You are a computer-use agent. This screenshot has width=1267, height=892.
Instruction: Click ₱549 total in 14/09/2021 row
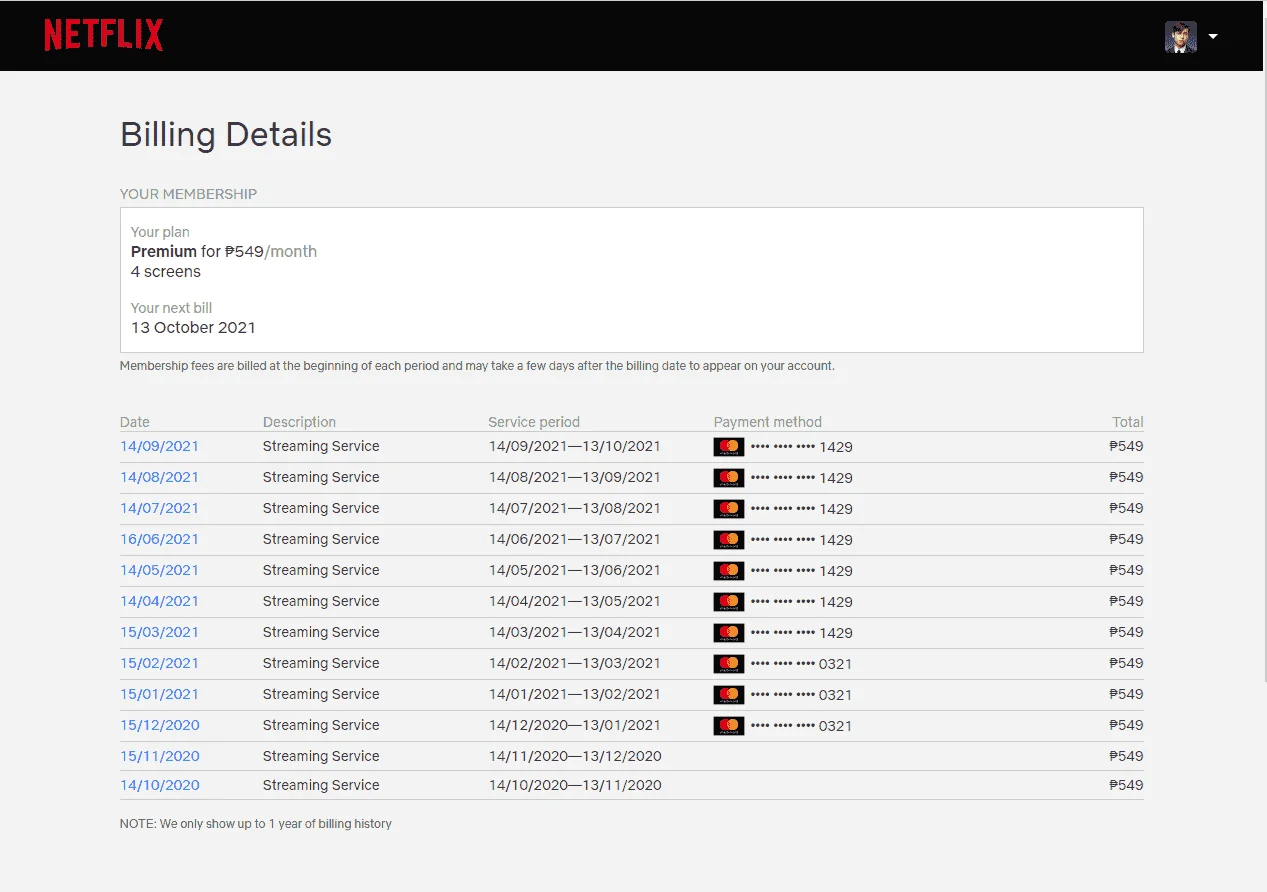(1126, 447)
